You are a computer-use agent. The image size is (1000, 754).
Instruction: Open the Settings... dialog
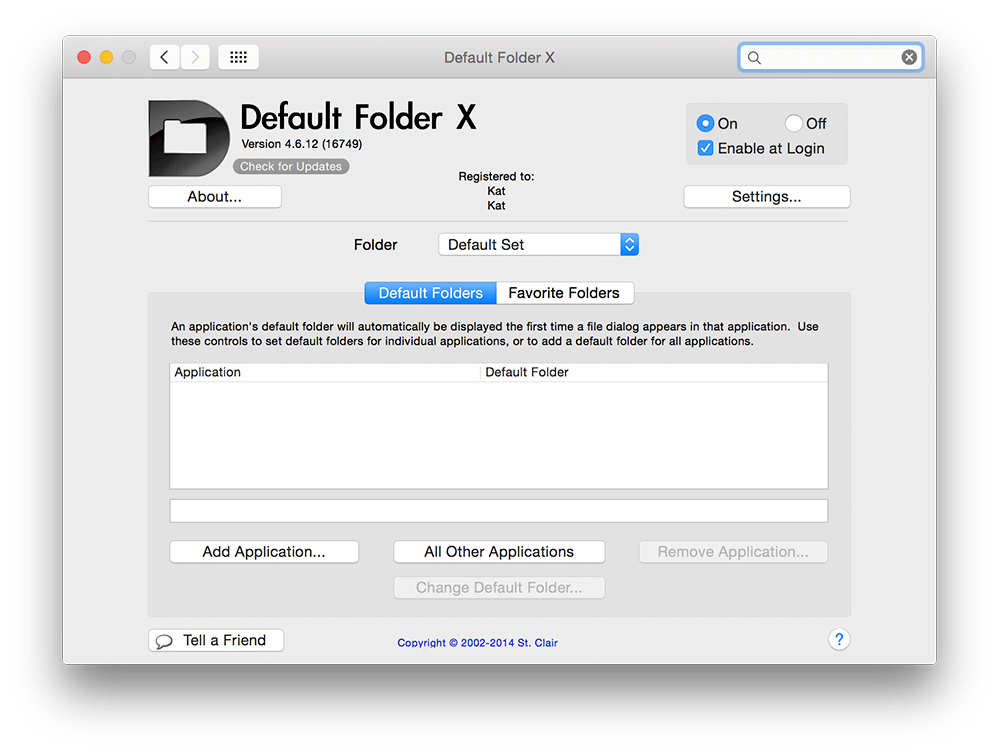click(x=767, y=196)
